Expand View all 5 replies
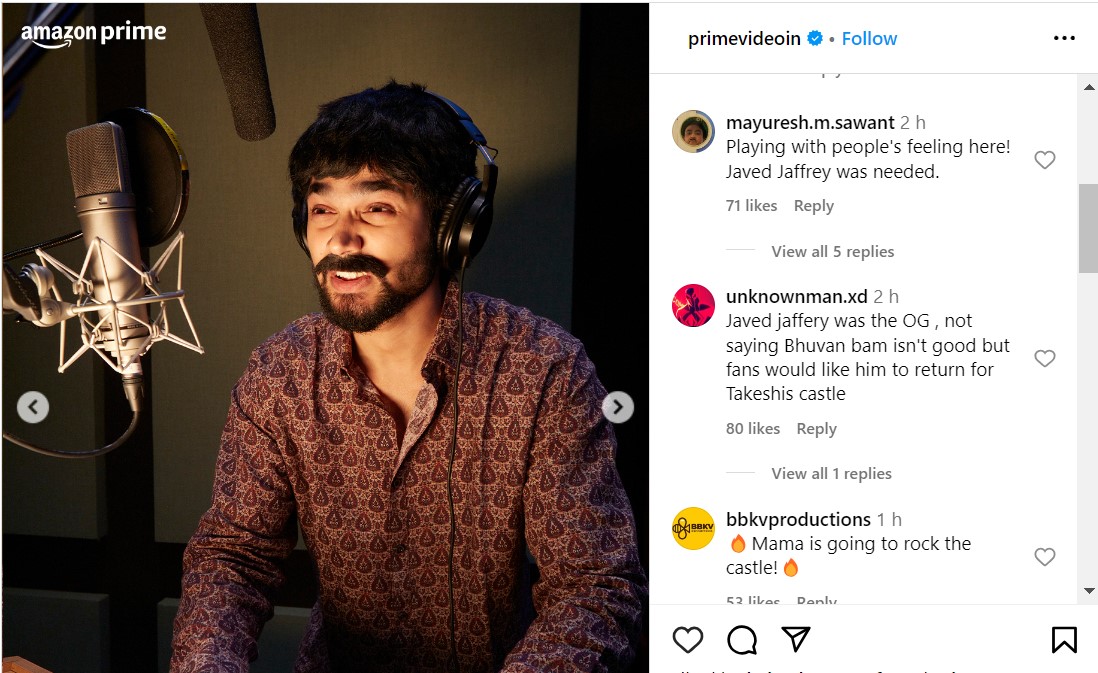 pos(832,252)
